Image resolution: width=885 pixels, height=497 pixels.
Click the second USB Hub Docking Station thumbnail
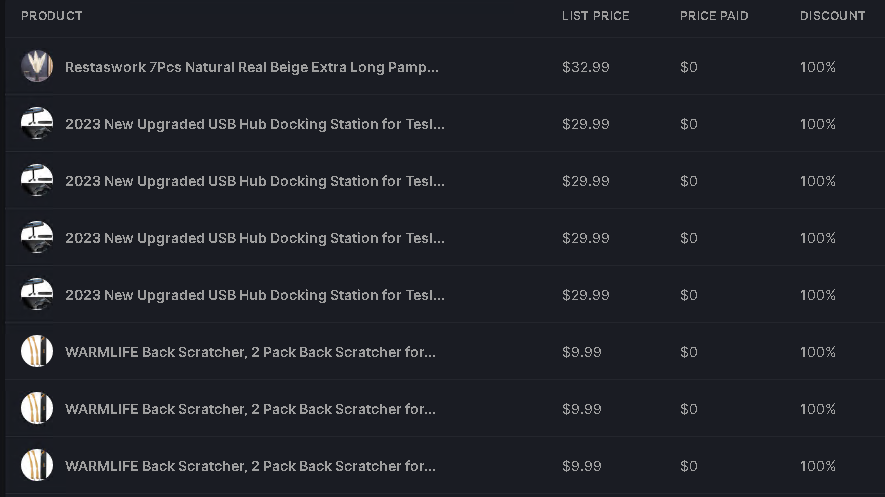[x=37, y=180]
